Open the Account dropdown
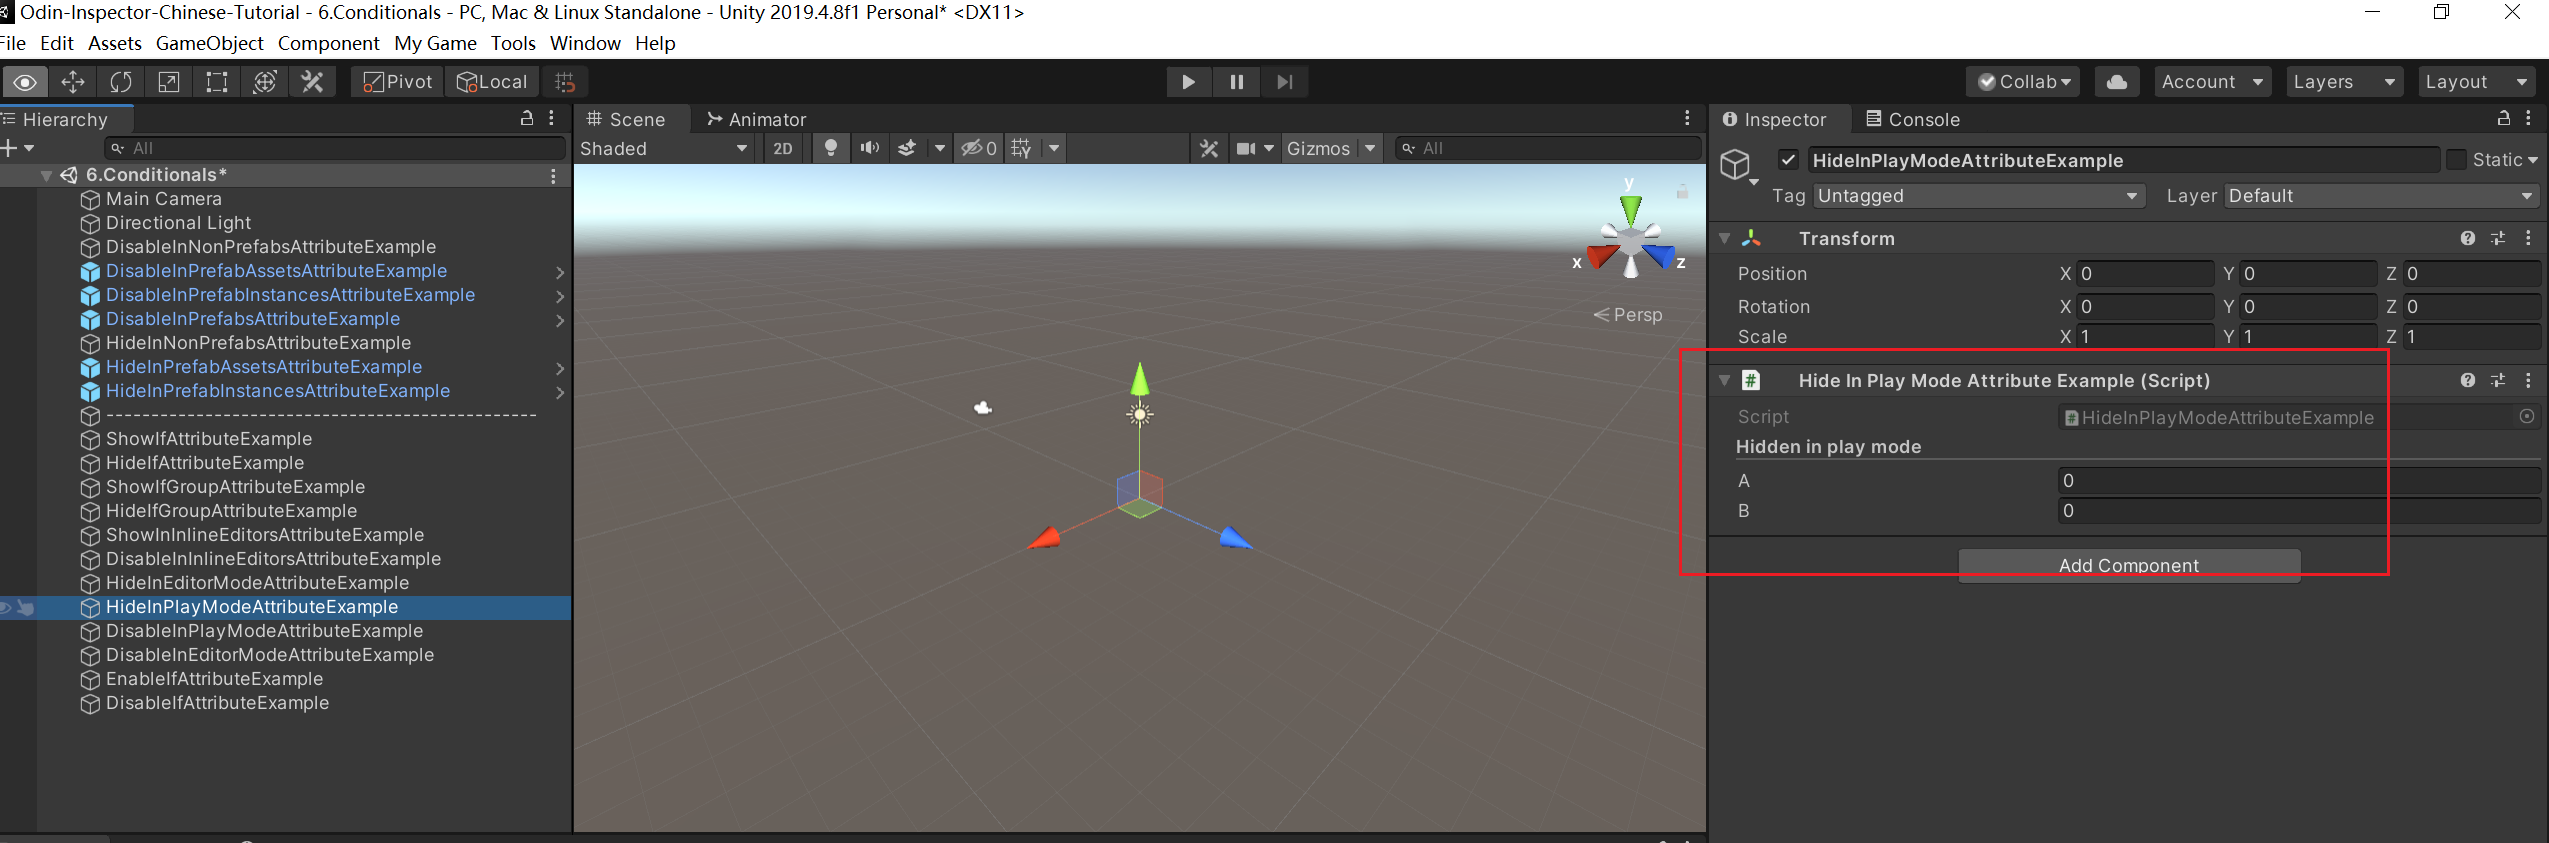Image resolution: width=2549 pixels, height=843 pixels. (2211, 82)
